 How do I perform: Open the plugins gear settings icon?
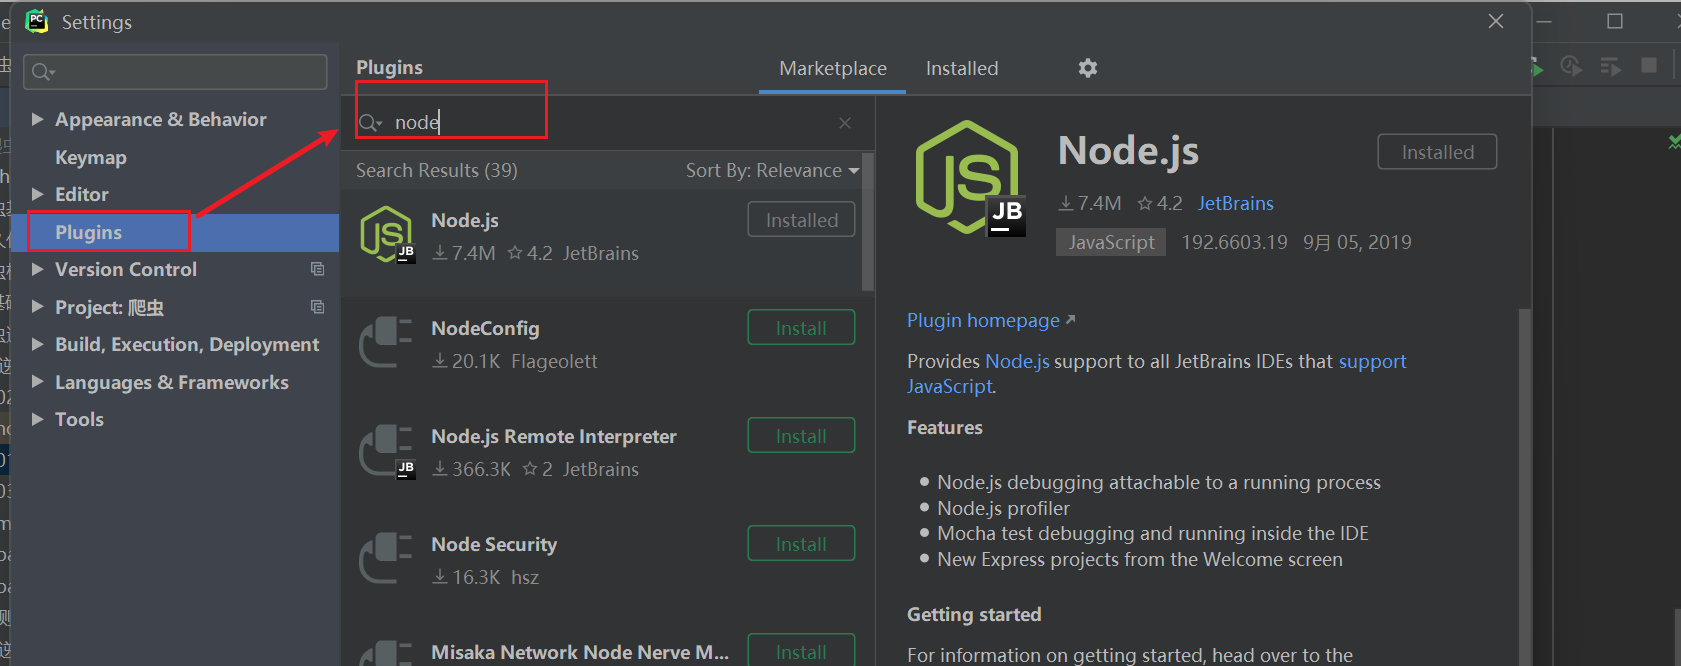click(1088, 68)
